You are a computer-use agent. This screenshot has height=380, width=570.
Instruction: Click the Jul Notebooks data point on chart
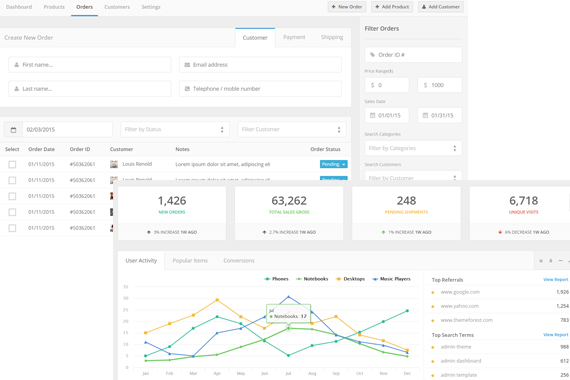pos(289,328)
